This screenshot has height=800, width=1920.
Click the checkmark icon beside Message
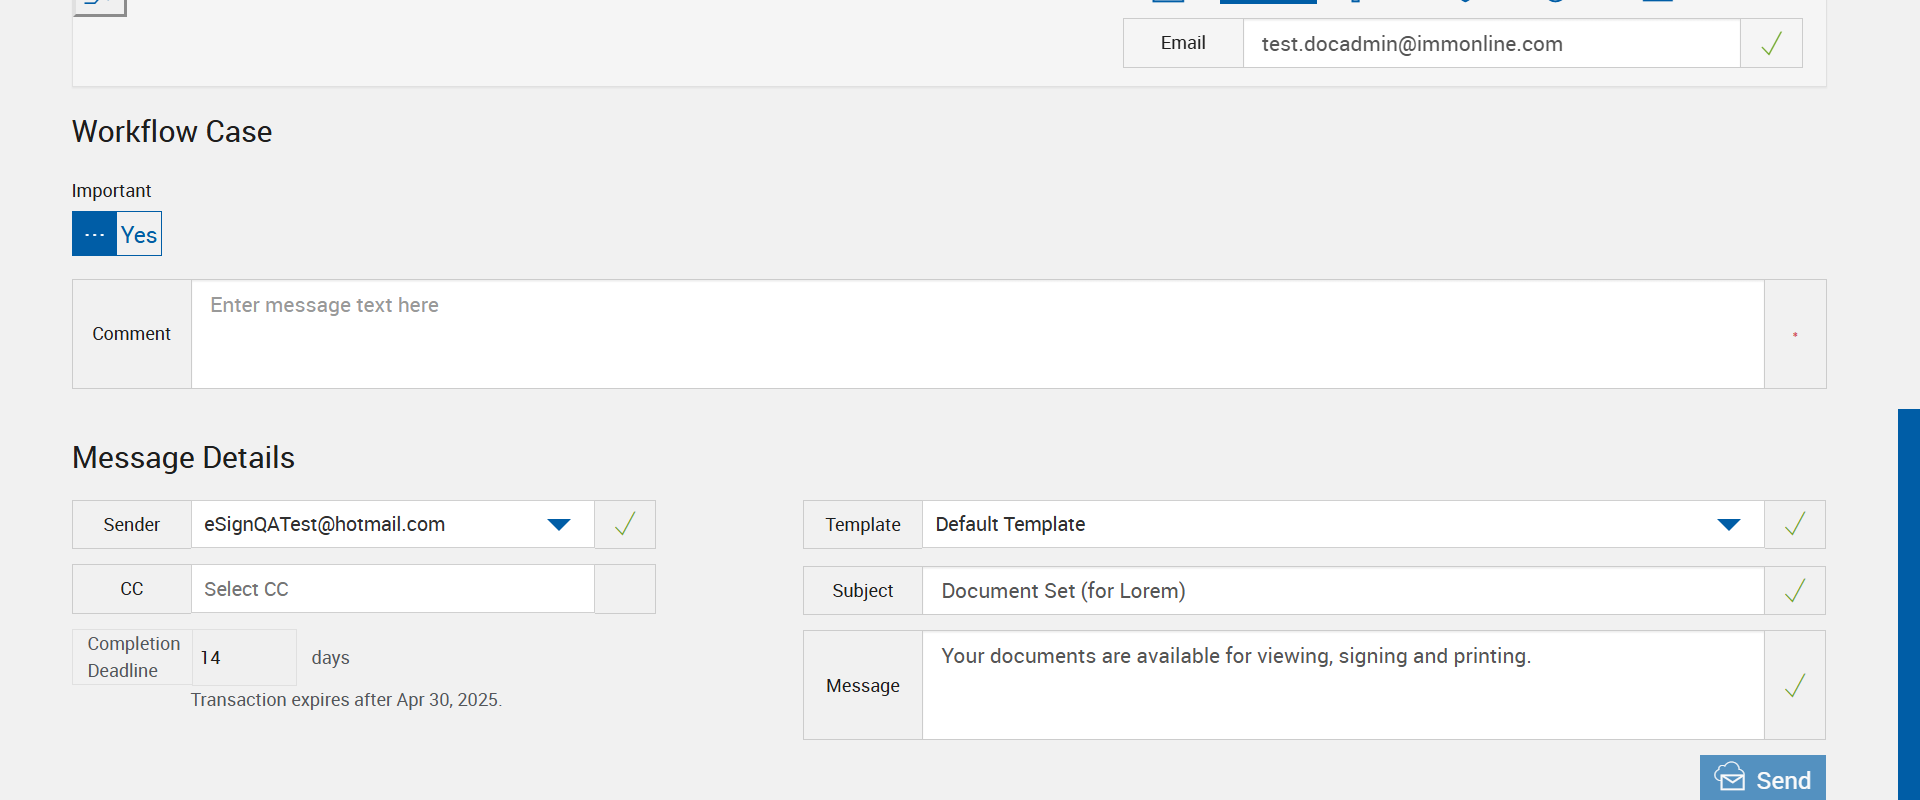click(x=1795, y=685)
